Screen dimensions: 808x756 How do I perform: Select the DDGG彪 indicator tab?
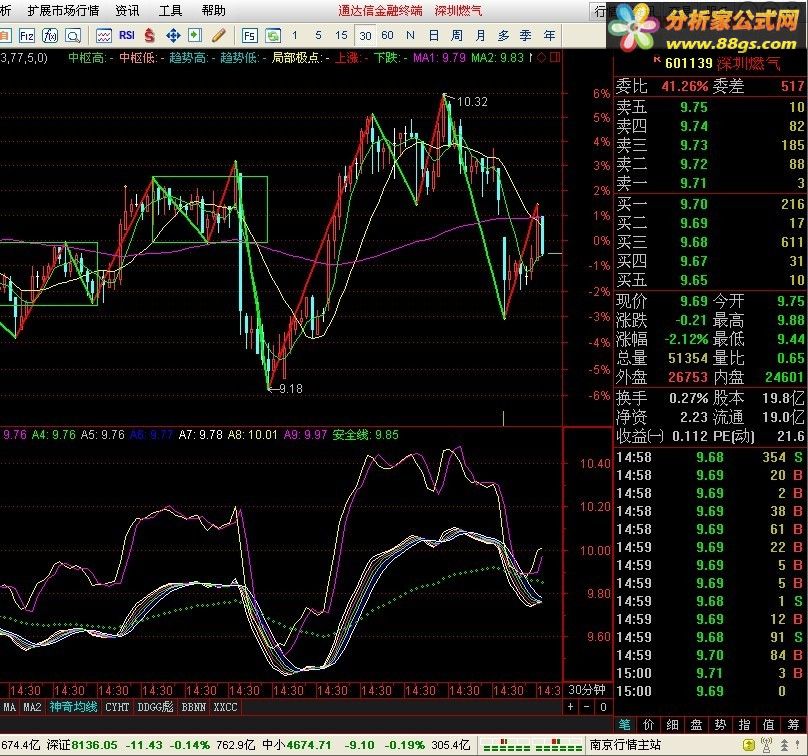point(155,707)
